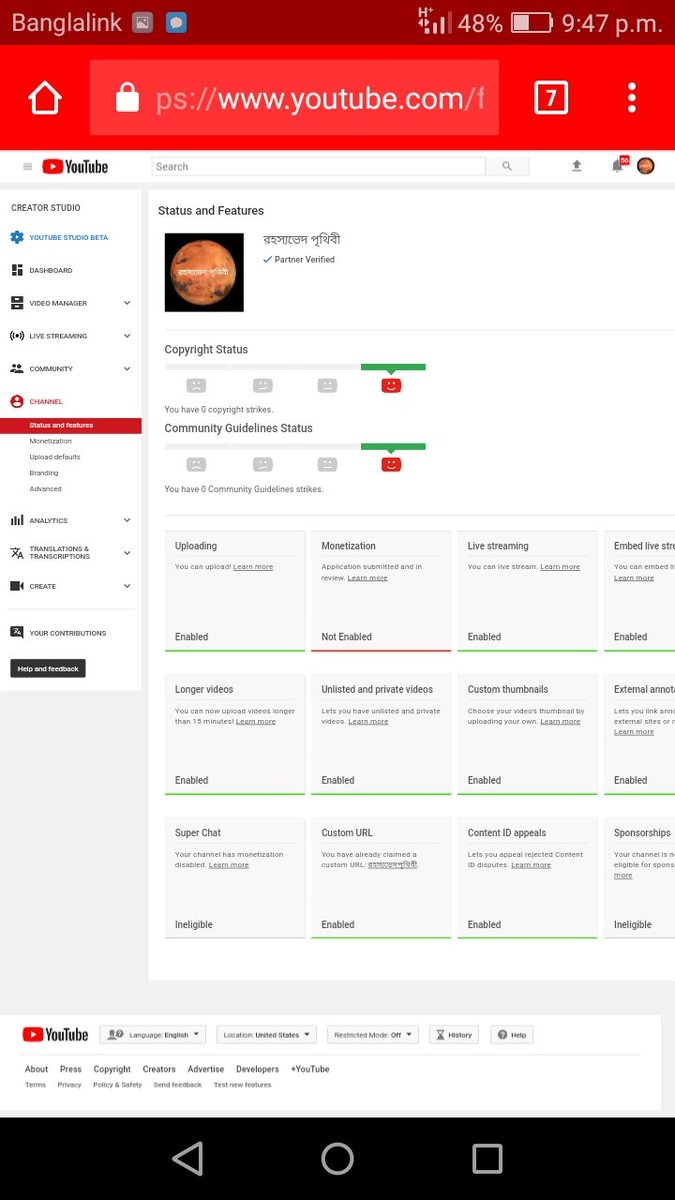Click the search magnifier button
675x1200 pixels.
pyautogui.click(x=507, y=167)
